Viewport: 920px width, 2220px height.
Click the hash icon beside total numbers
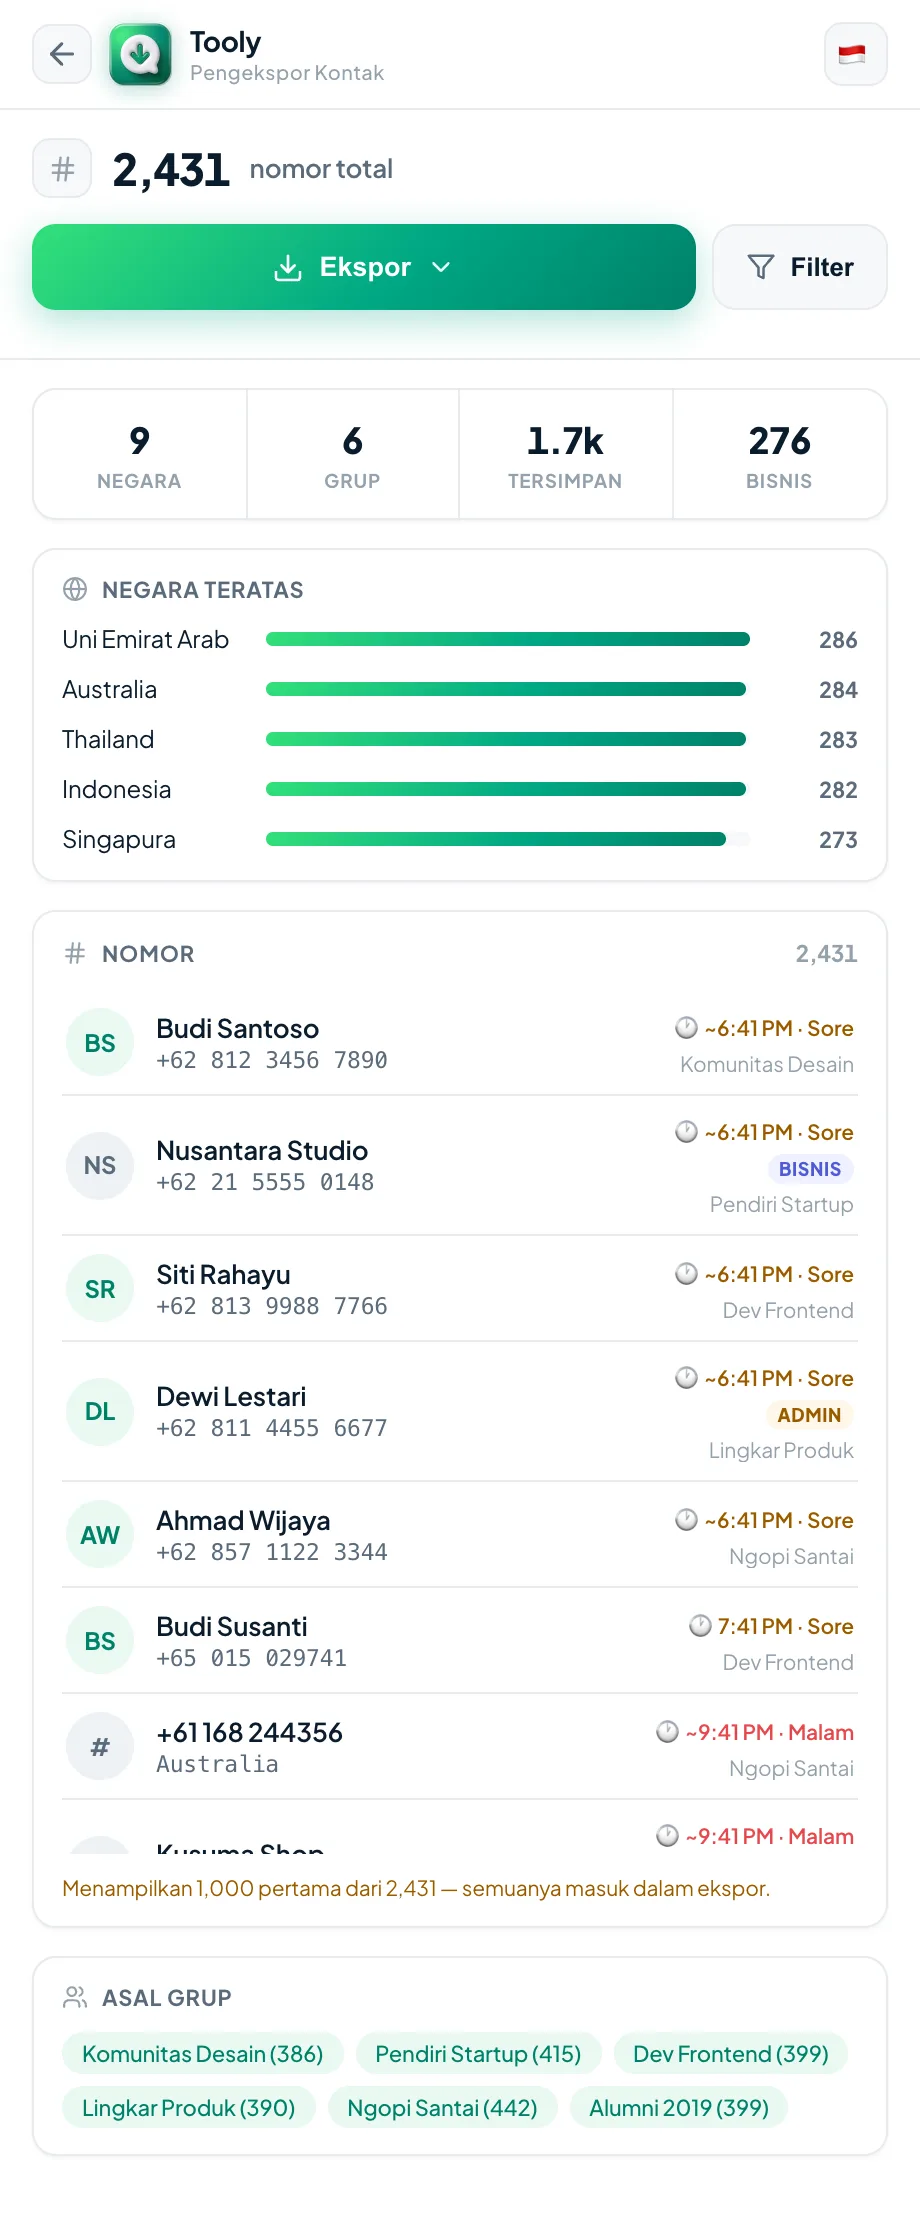tap(62, 169)
